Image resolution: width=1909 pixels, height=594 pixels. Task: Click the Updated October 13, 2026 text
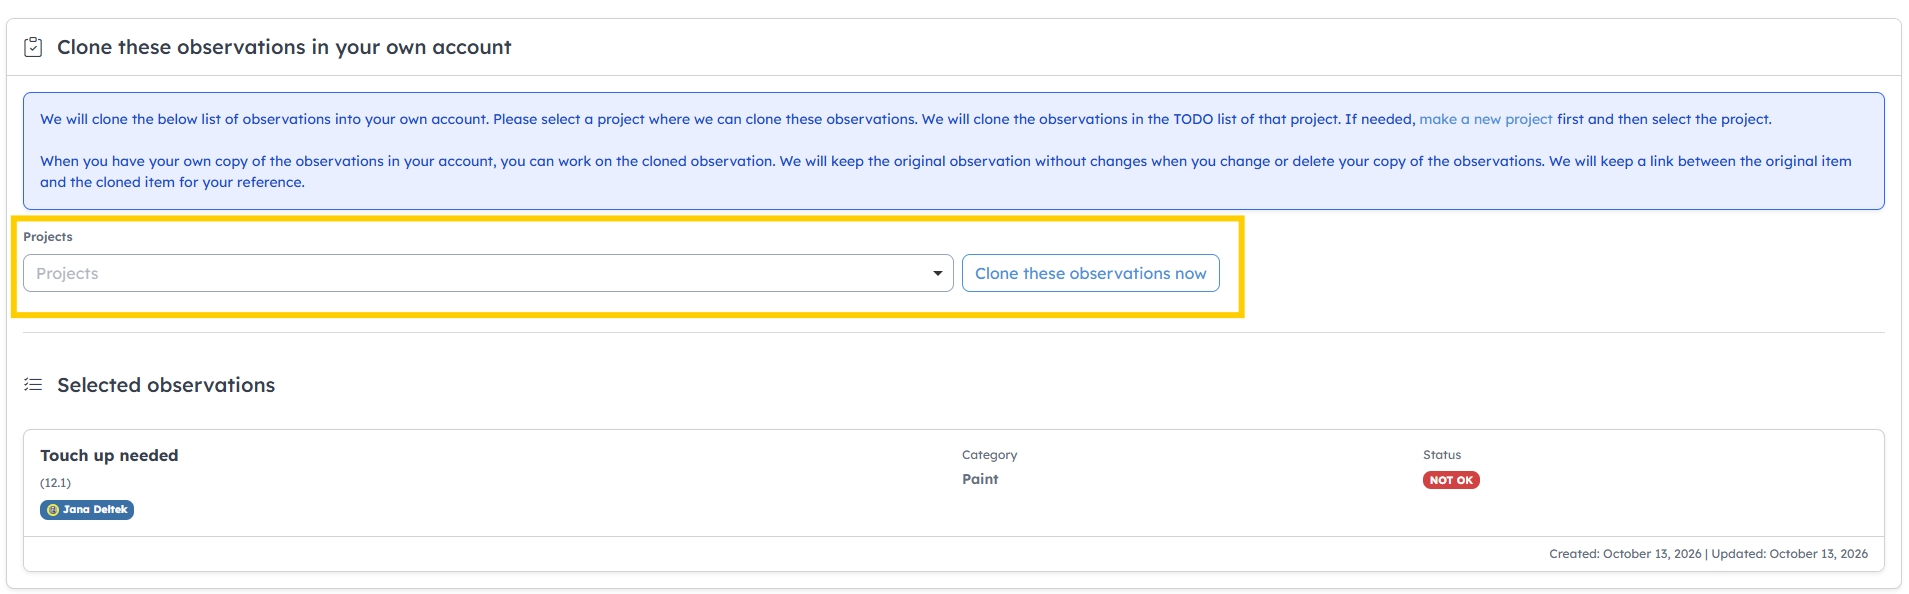(x=1789, y=554)
